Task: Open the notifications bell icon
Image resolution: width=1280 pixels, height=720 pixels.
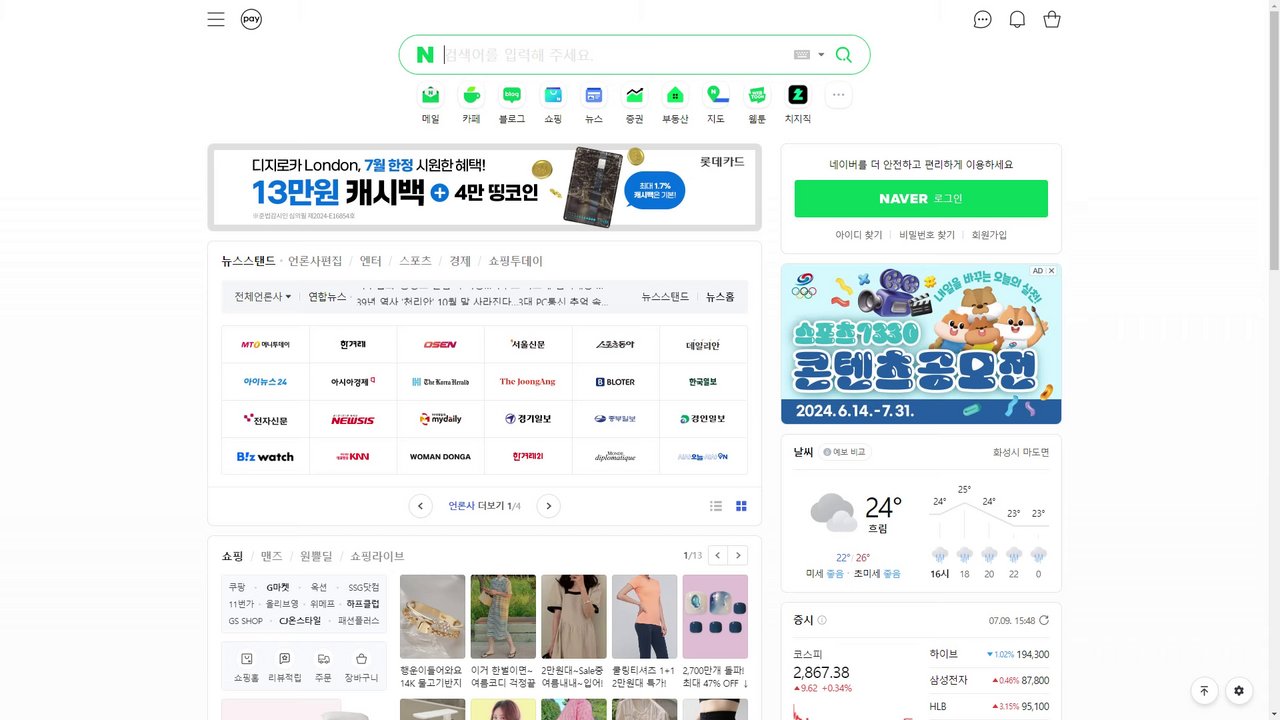Action: 1017,19
